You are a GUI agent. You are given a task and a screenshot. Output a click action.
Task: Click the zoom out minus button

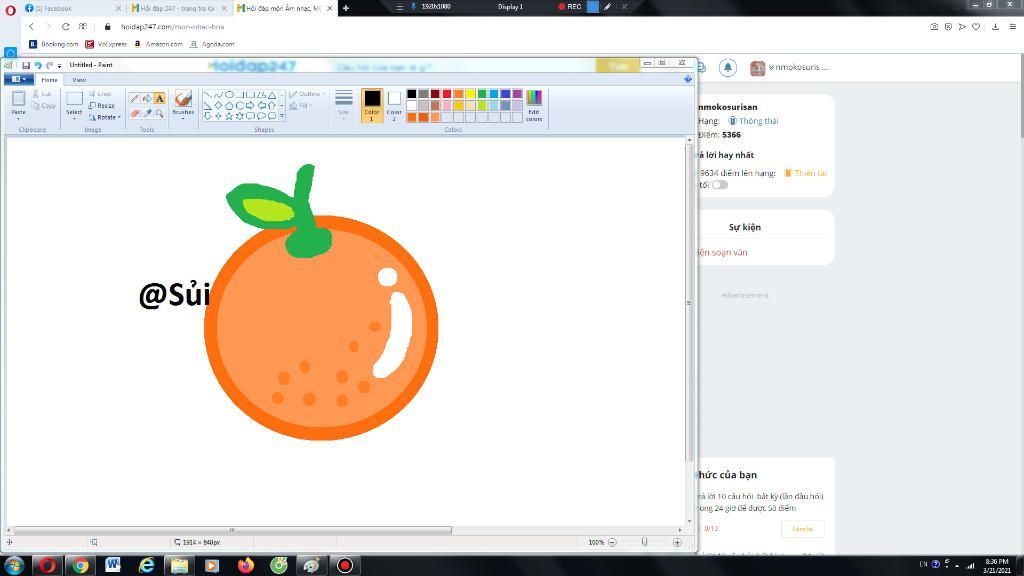click(612, 542)
